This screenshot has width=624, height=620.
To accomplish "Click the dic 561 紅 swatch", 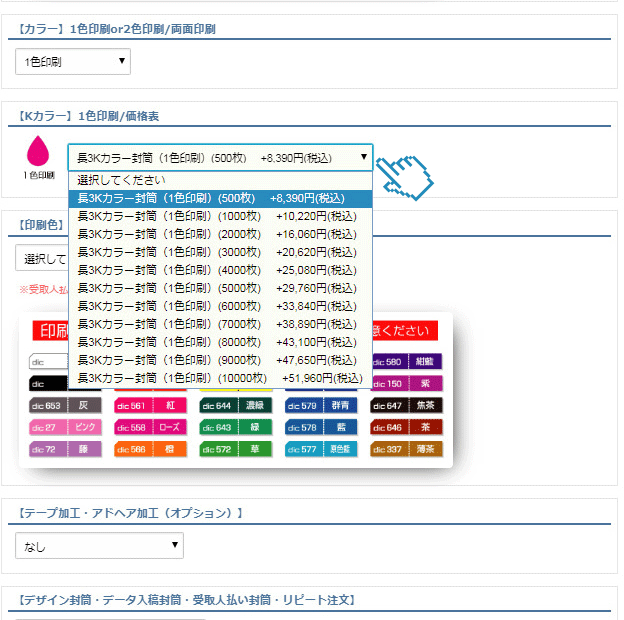I will click(150, 406).
